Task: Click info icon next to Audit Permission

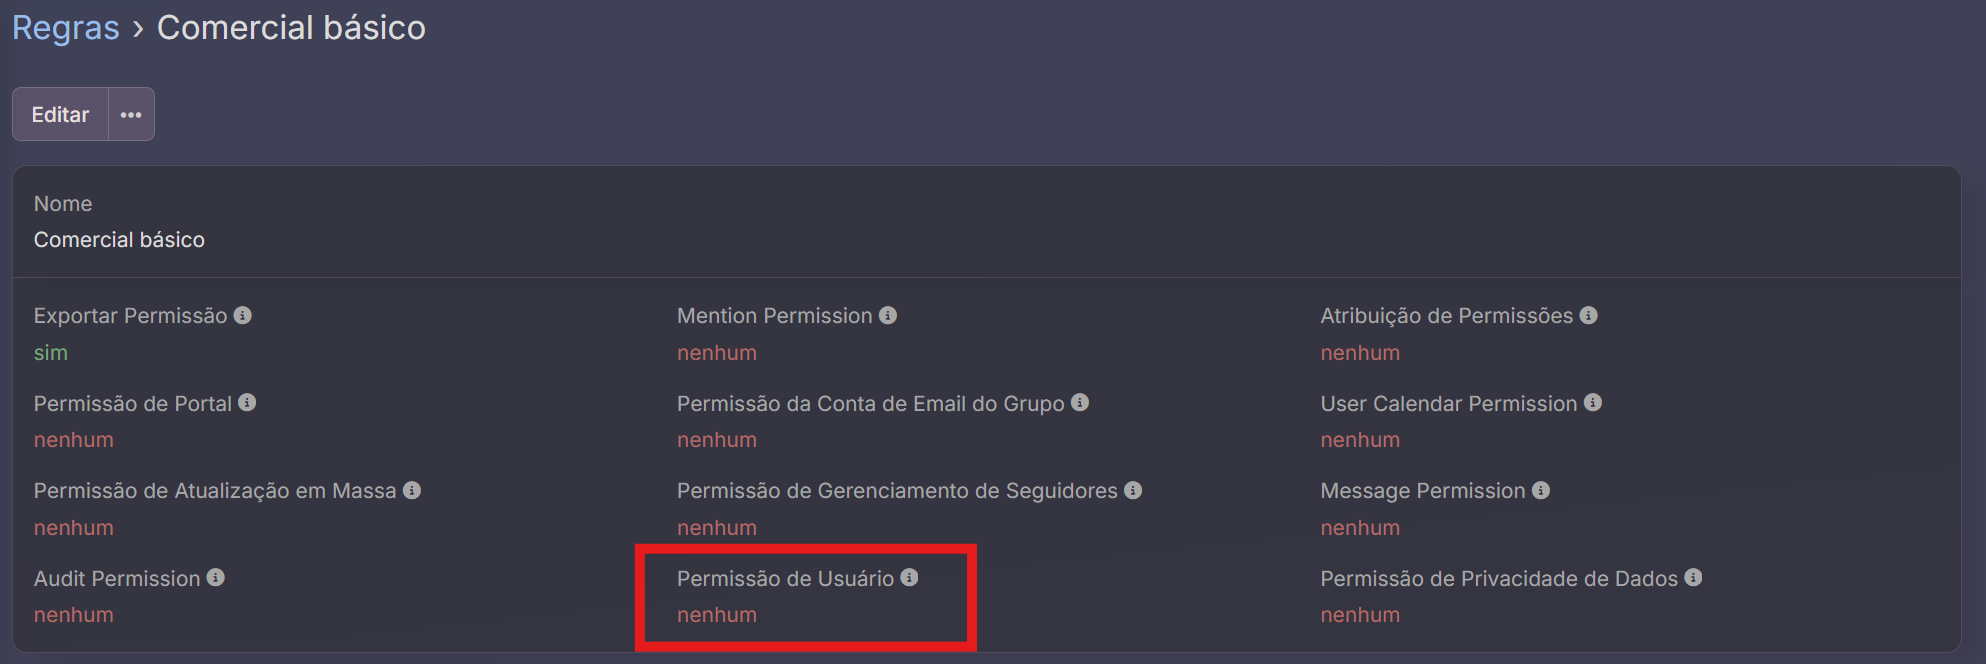Action: [216, 577]
